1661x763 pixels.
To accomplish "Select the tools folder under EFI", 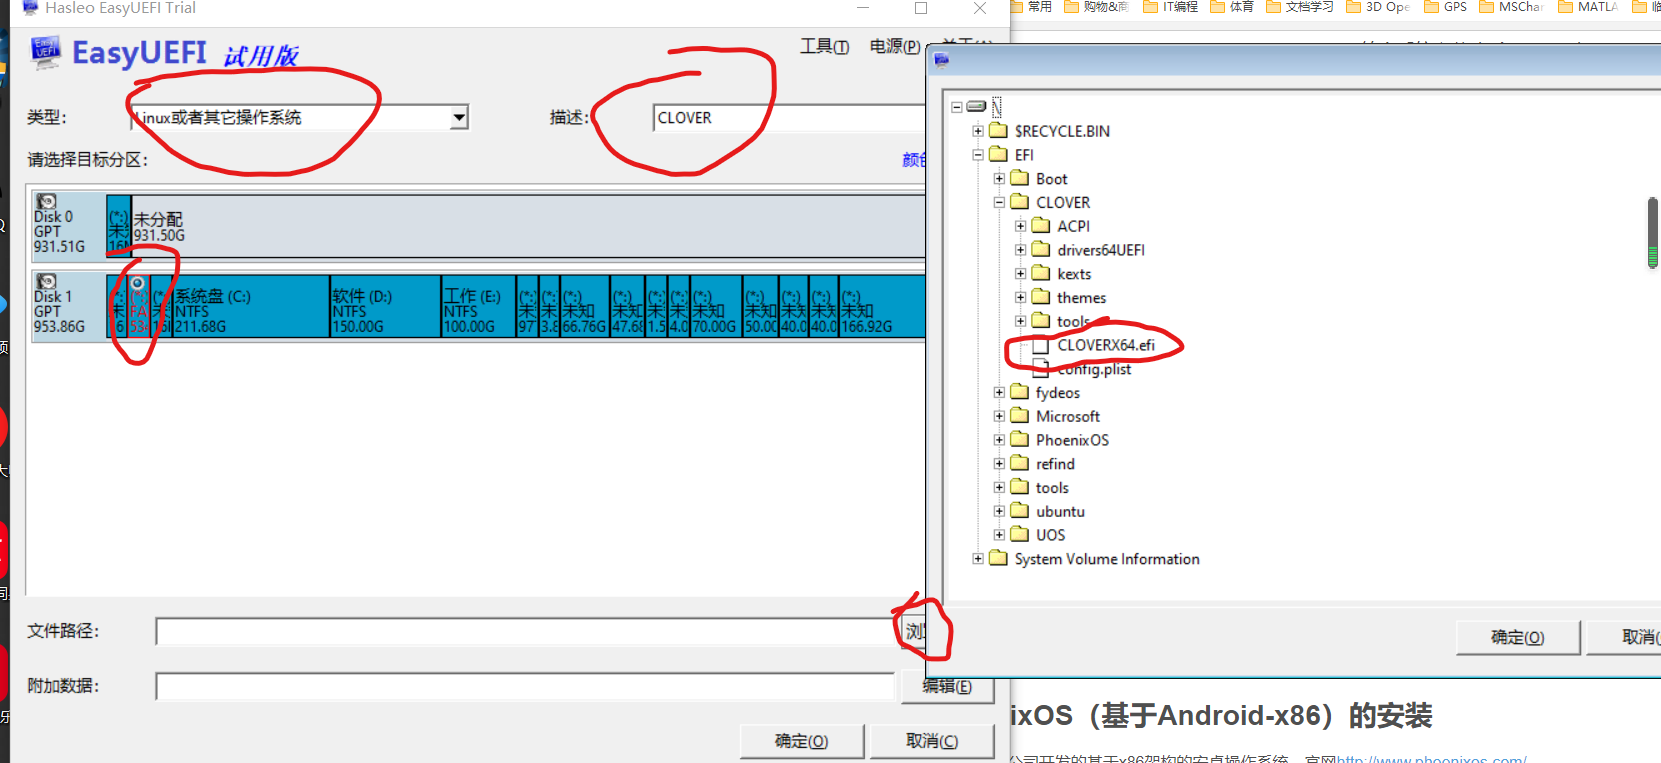I will click(1052, 488).
